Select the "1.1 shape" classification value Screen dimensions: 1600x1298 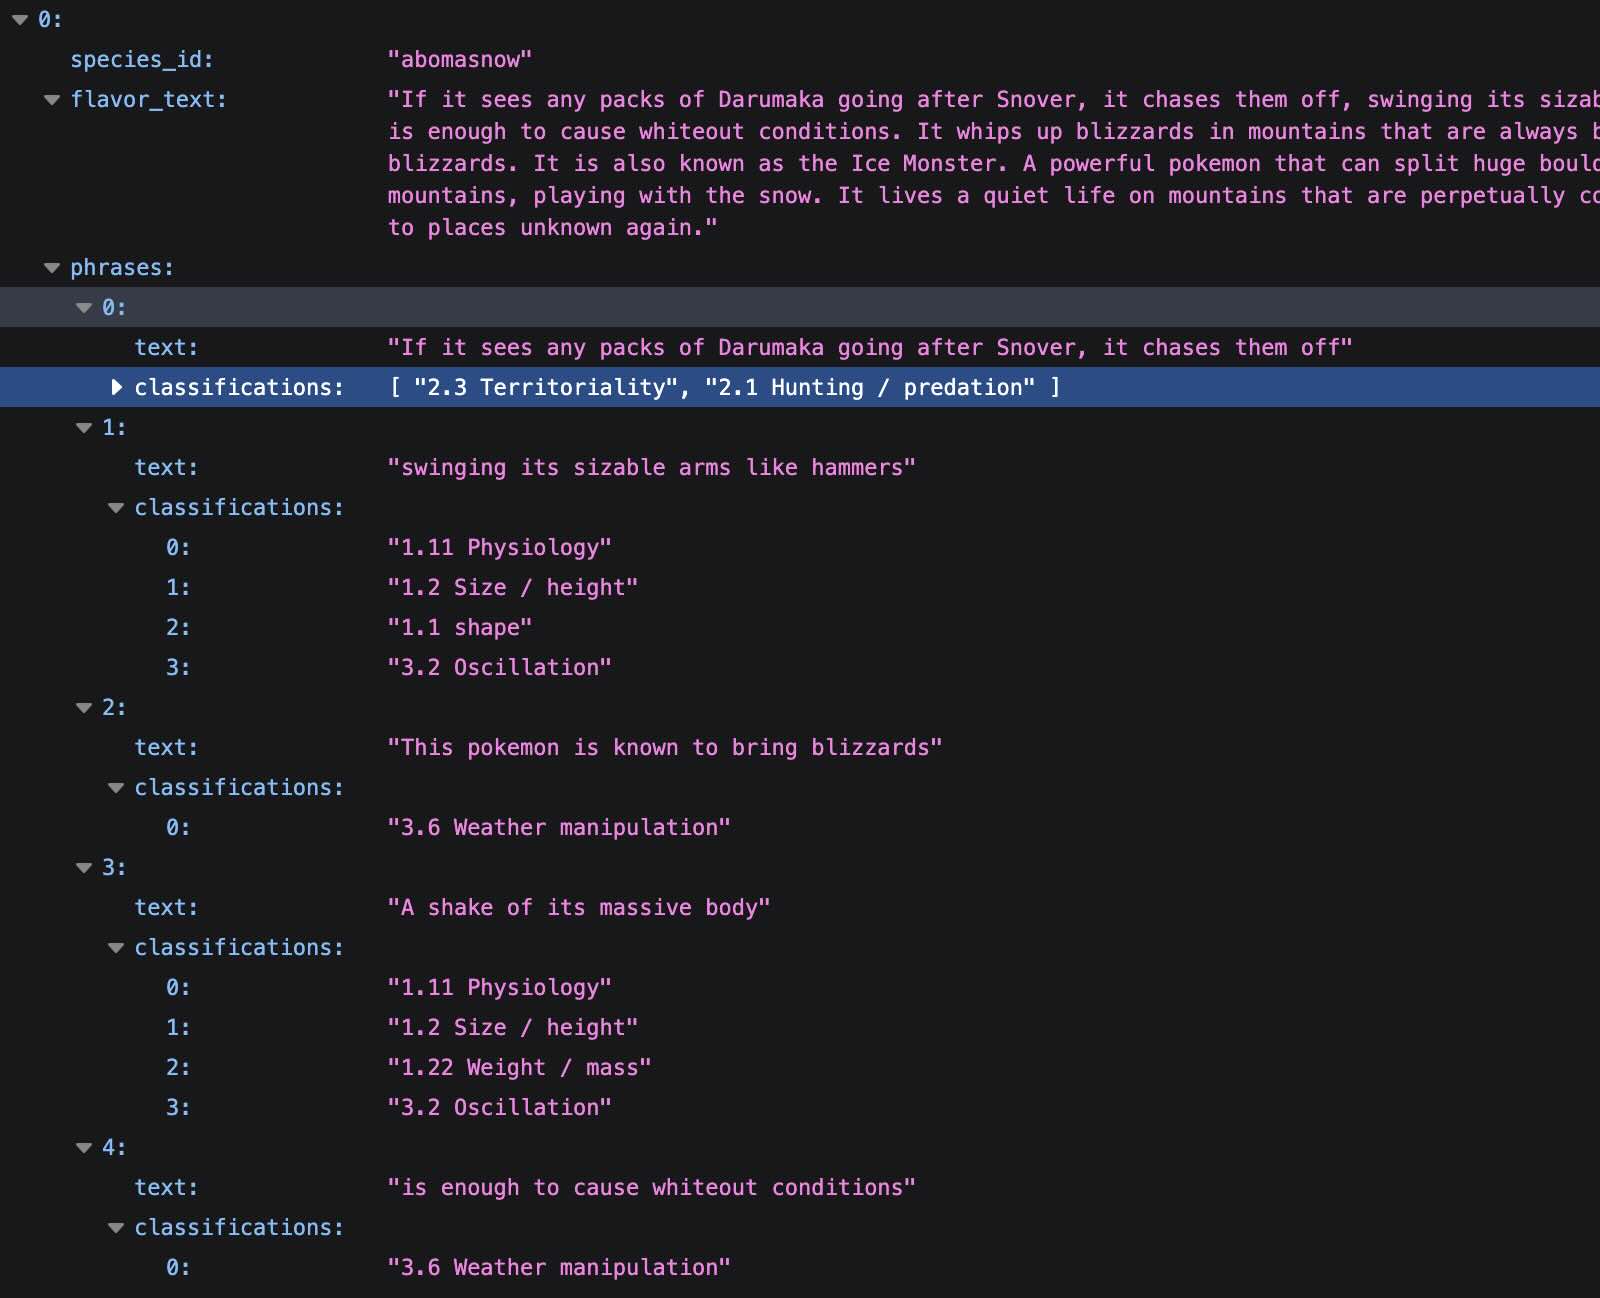point(459,628)
